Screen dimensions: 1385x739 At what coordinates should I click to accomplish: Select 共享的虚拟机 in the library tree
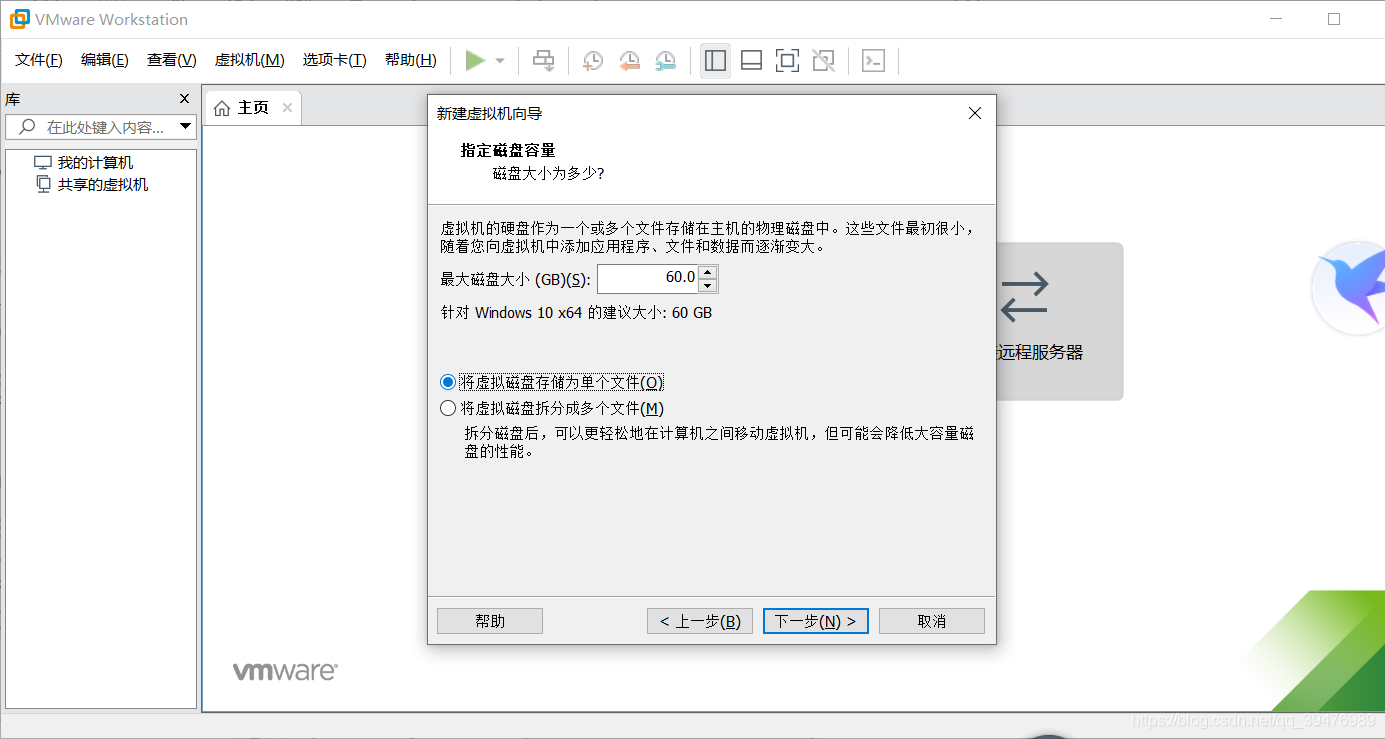pyautogui.click(x=92, y=185)
